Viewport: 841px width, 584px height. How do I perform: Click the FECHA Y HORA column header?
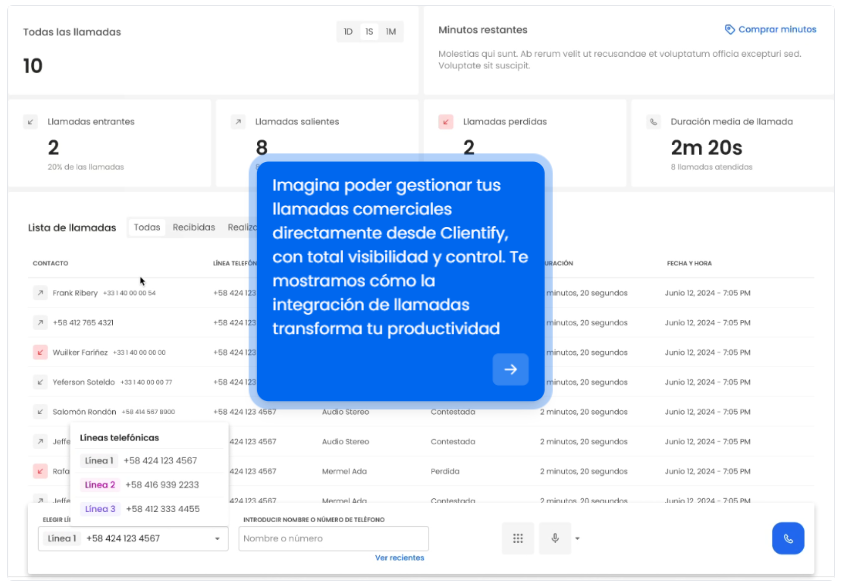689,263
